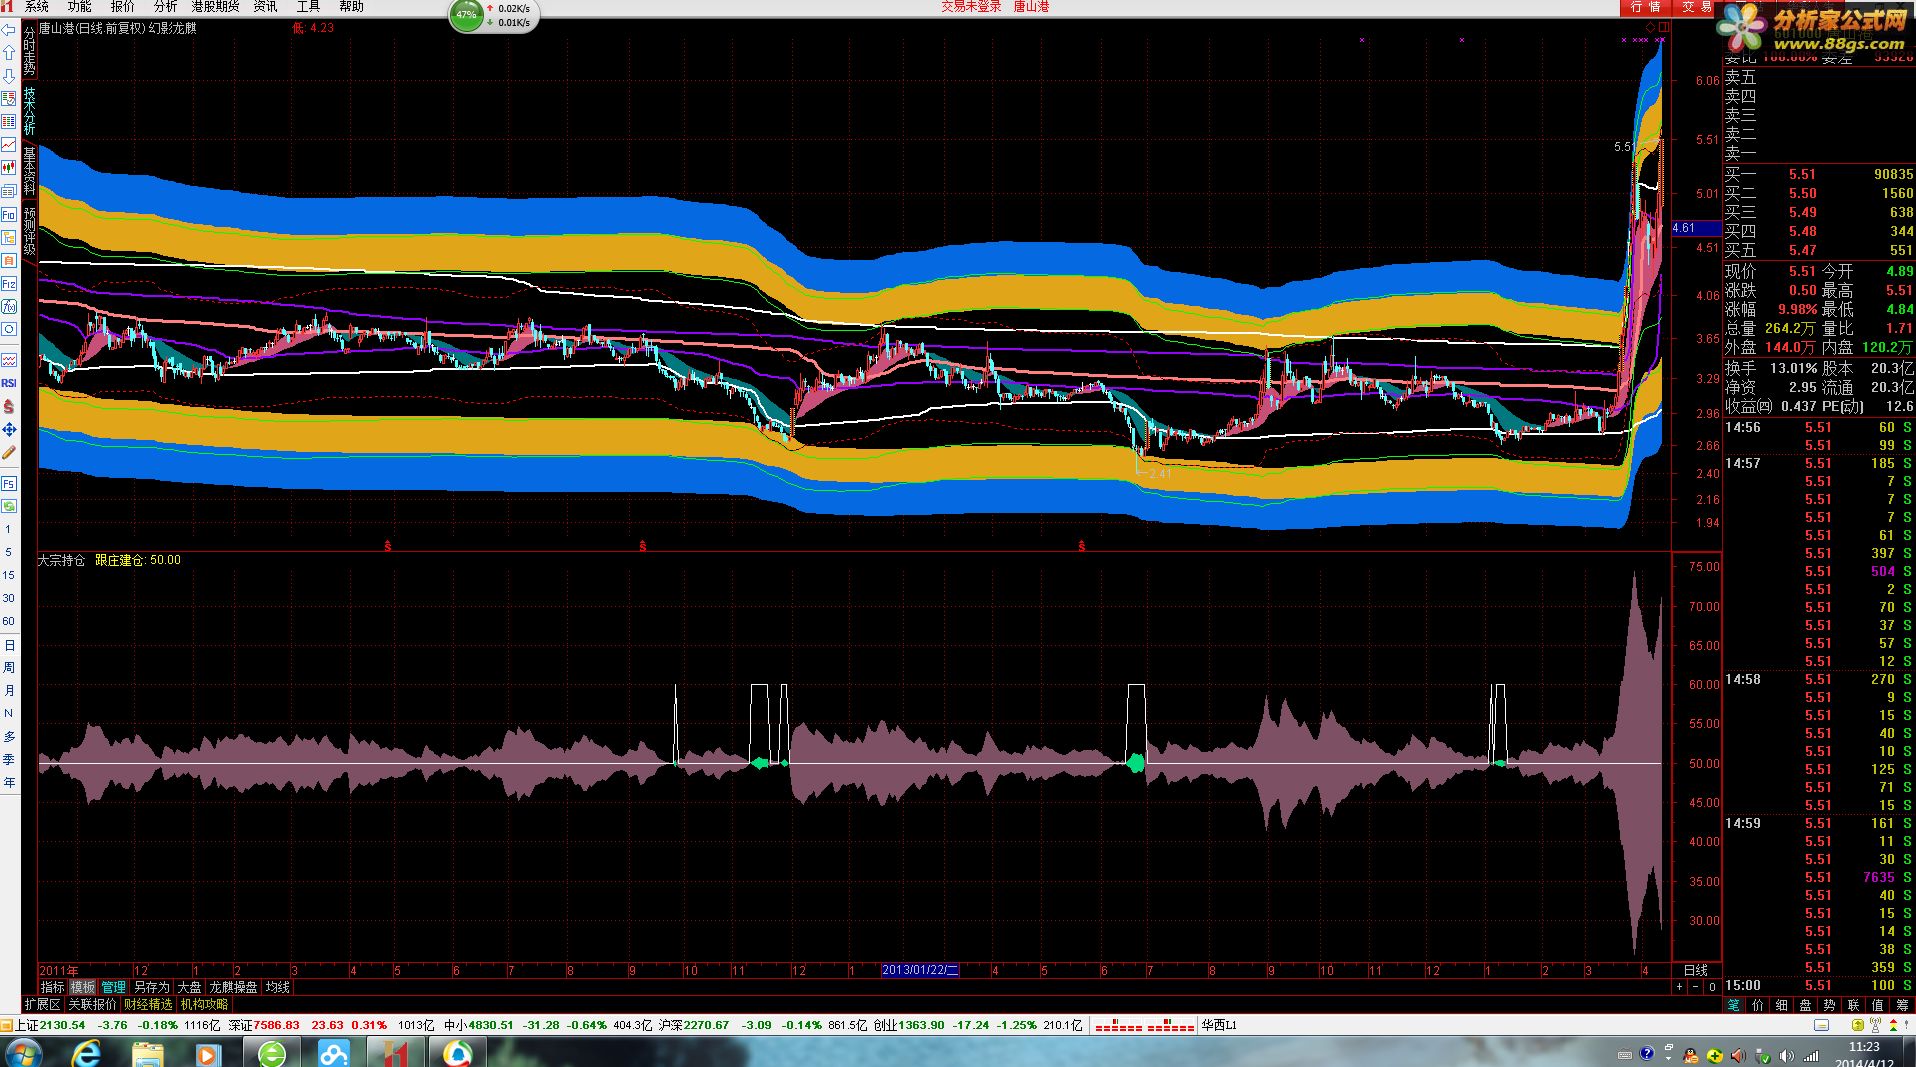Select the blue four-way move arrows icon
The width and height of the screenshot is (1916, 1067).
click(9, 429)
